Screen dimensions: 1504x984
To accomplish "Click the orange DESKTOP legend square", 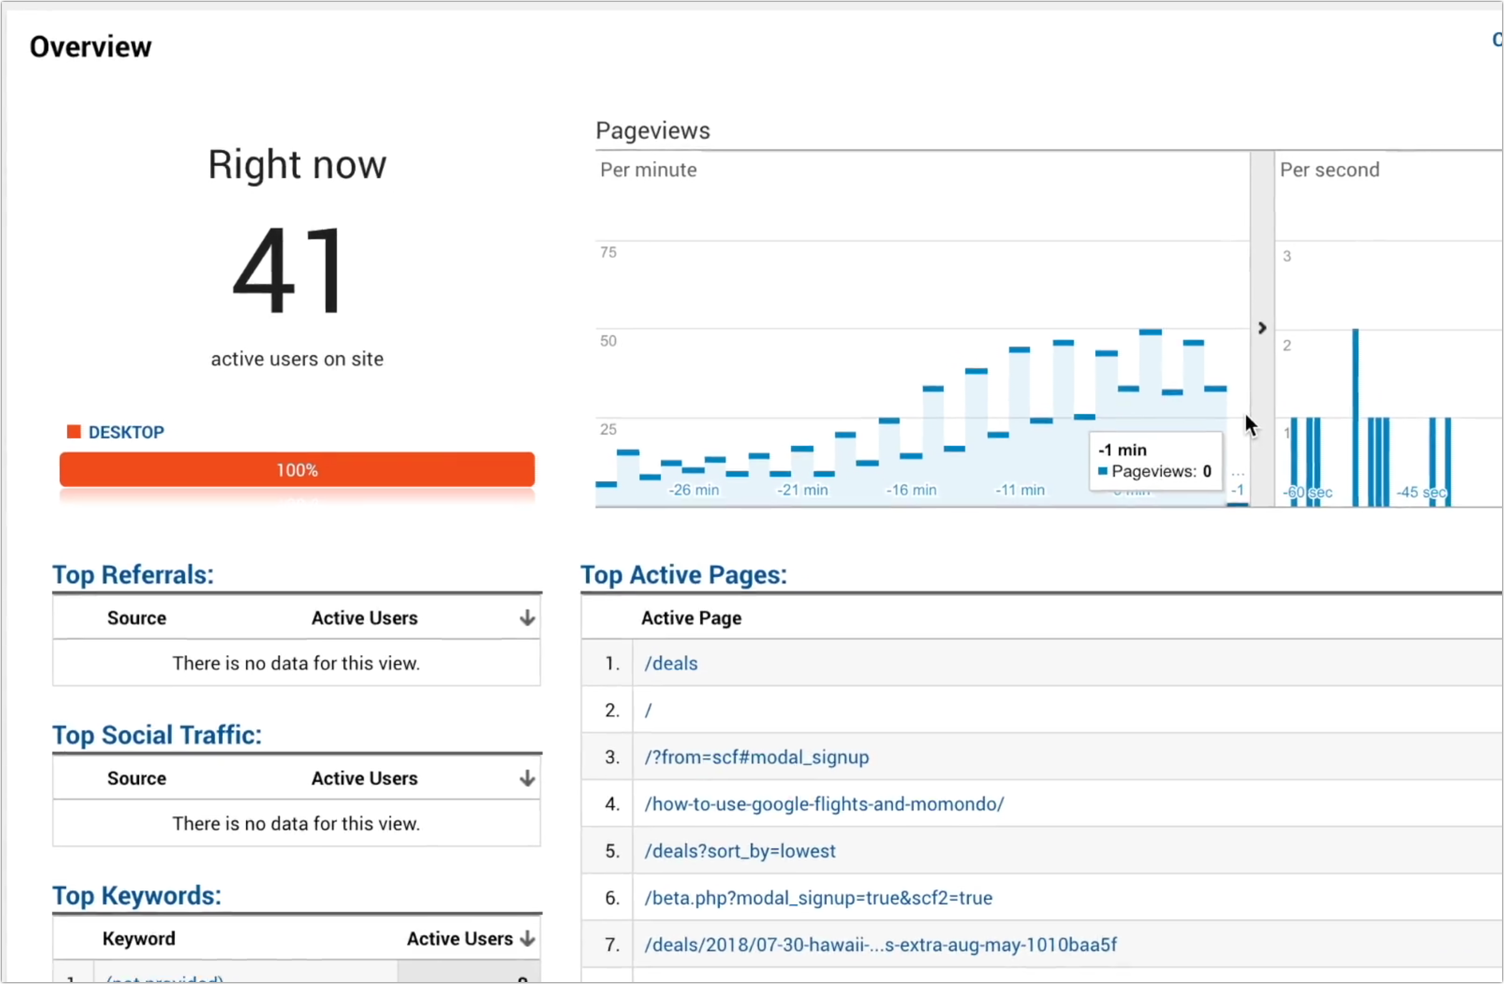I will coord(73,432).
